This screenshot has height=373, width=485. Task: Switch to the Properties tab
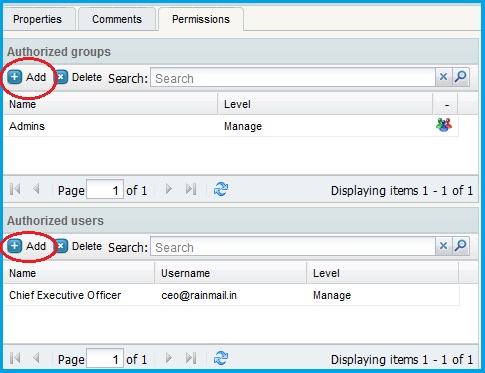[37, 19]
